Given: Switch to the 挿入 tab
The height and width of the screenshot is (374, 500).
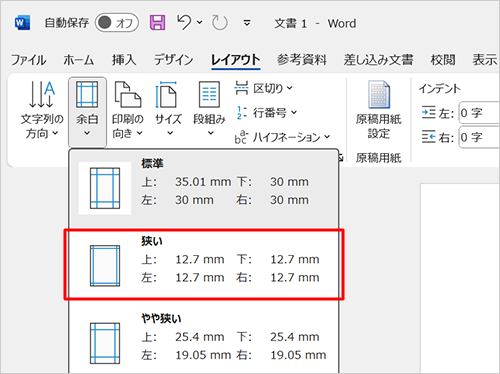Looking at the screenshot, I should [x=124, y=60].
